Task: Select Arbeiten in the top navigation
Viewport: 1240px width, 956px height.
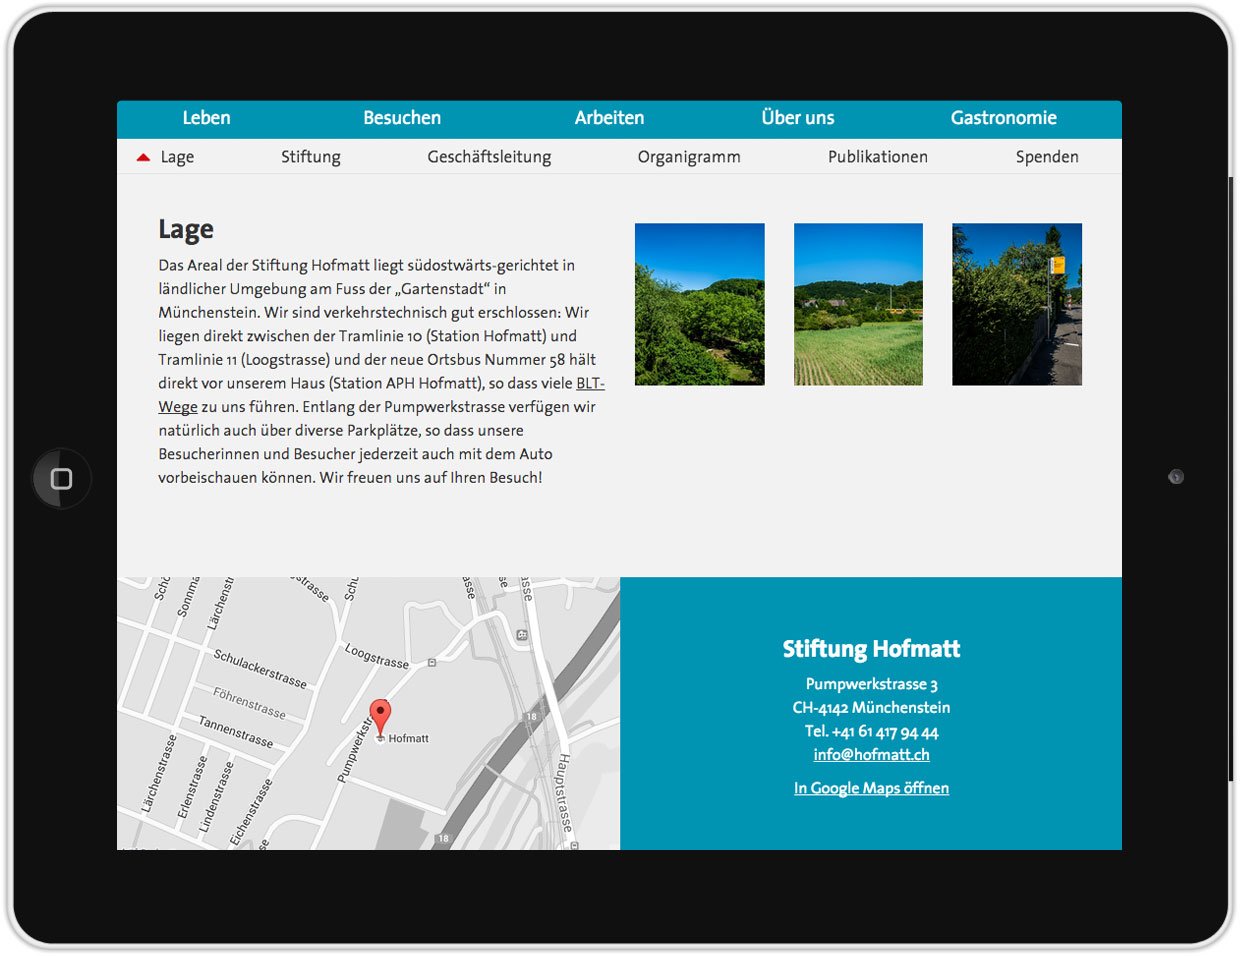Action: click(x=609, y=118)
